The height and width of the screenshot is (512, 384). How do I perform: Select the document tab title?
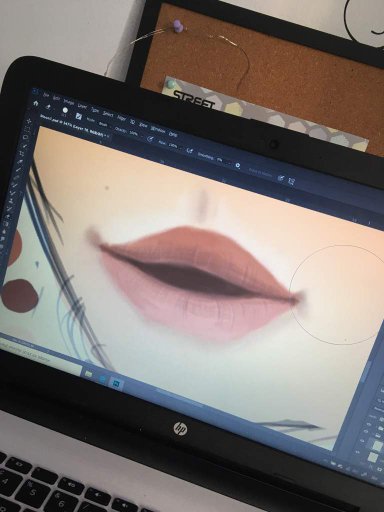tap(73, 126)
